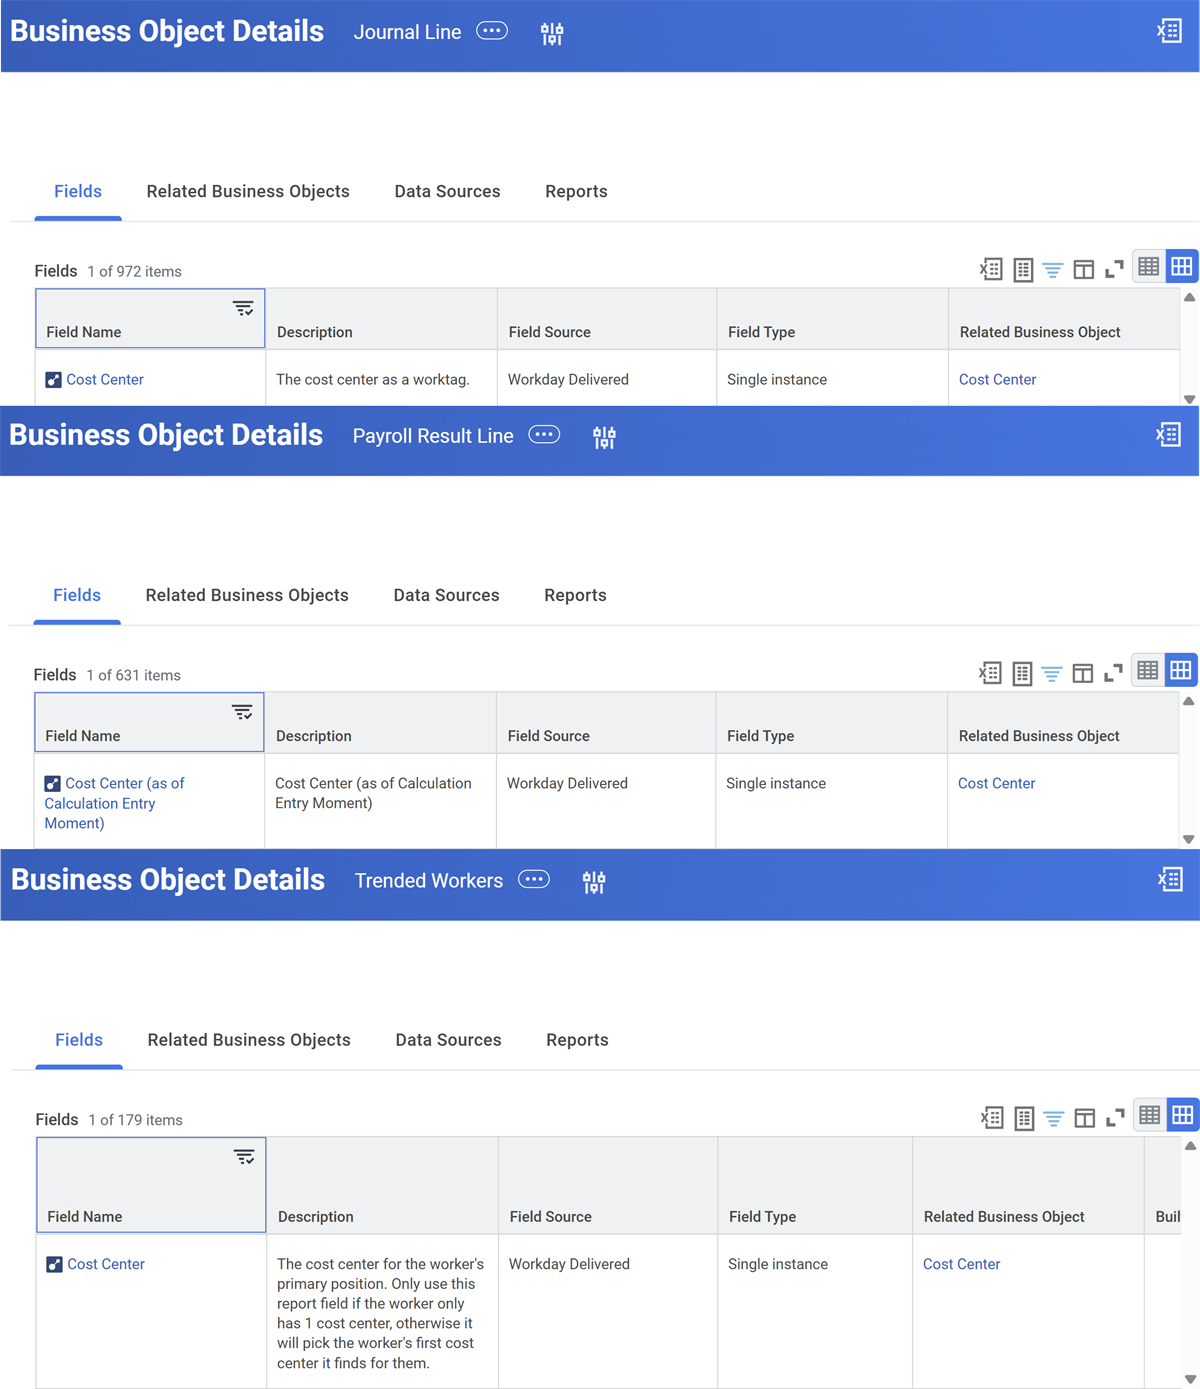This screenshot has height=1389, width=1200.
Task: Open Cost Center related business object for Trended Workers
Action: 961,1265
